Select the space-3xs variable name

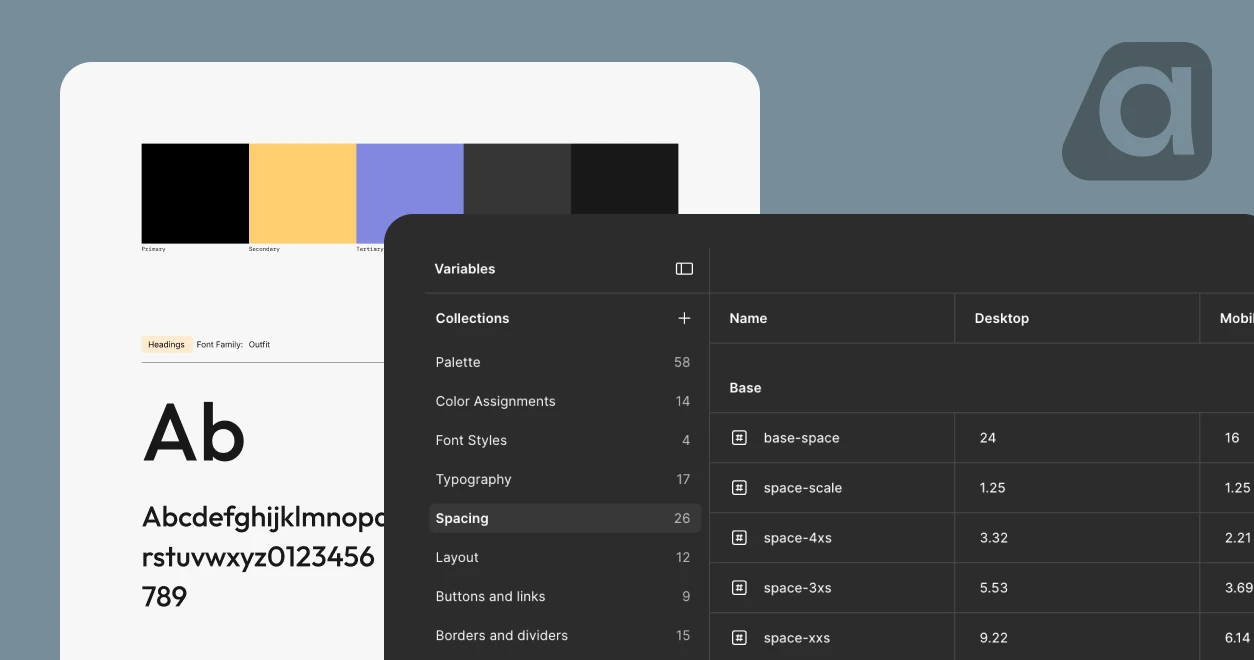pos(797,588)
